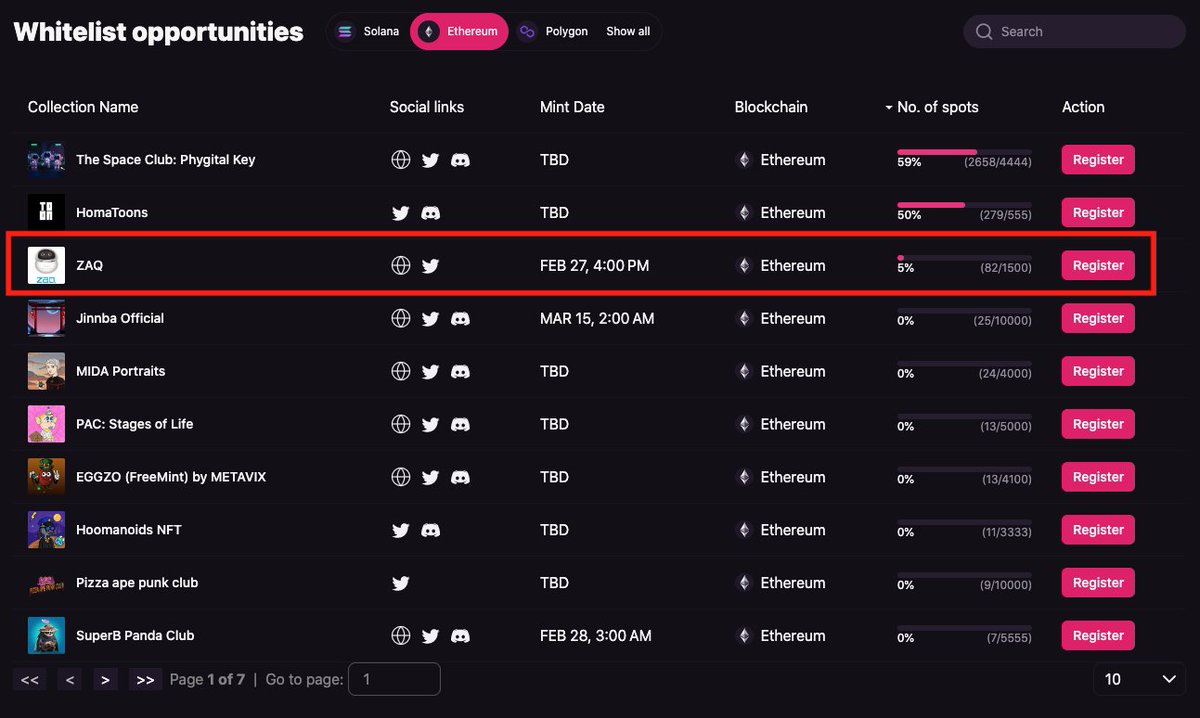Click The Space Club 59% progress bar

click(x=964, y=152)
